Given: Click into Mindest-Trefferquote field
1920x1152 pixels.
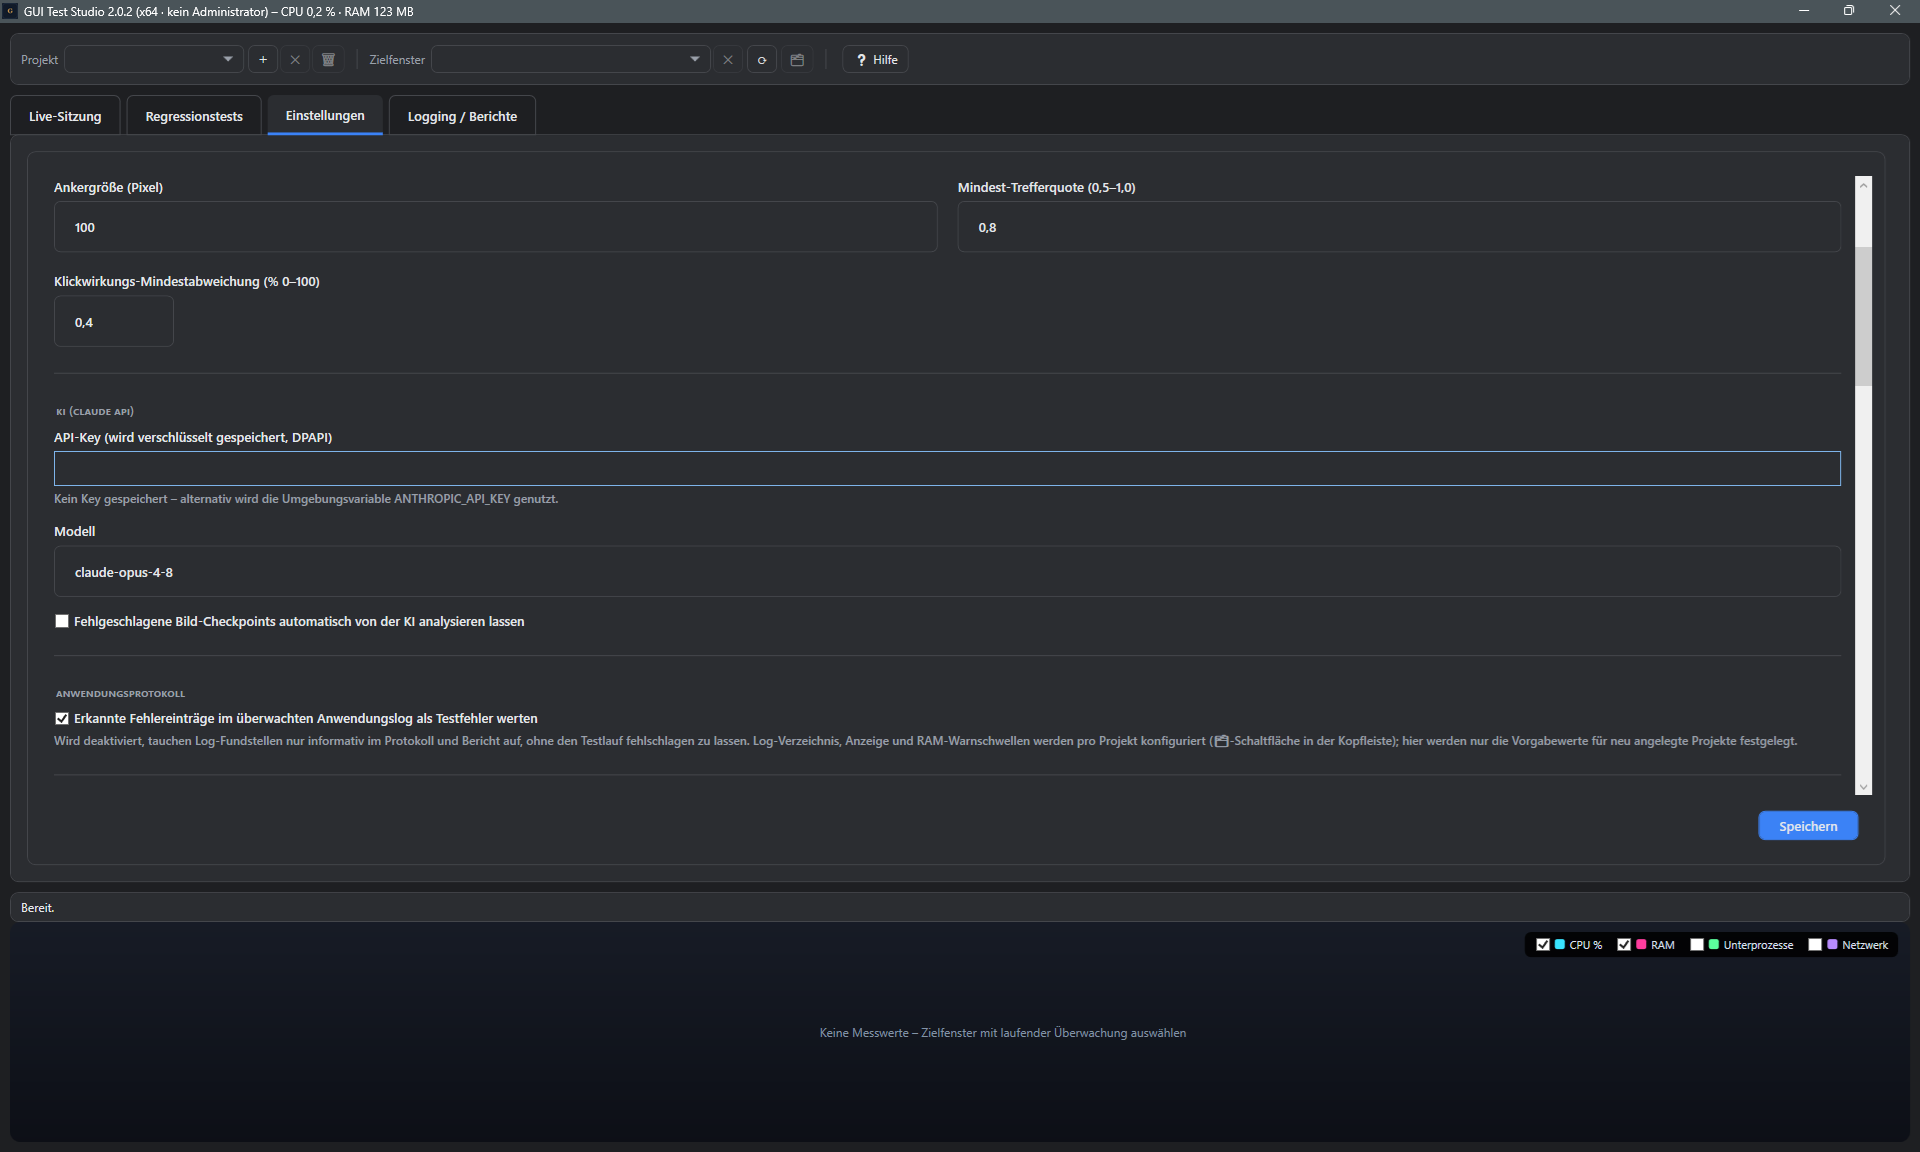Looking at the screenshot, I should tap(1398, 227).
